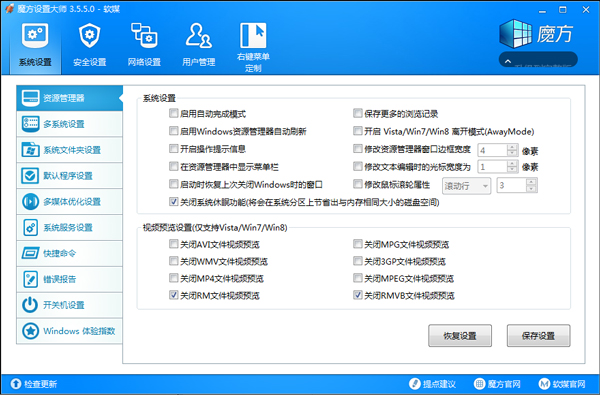
Task: Enable 启用自动完成模式 checkbox
Action: tap(174, 113)
